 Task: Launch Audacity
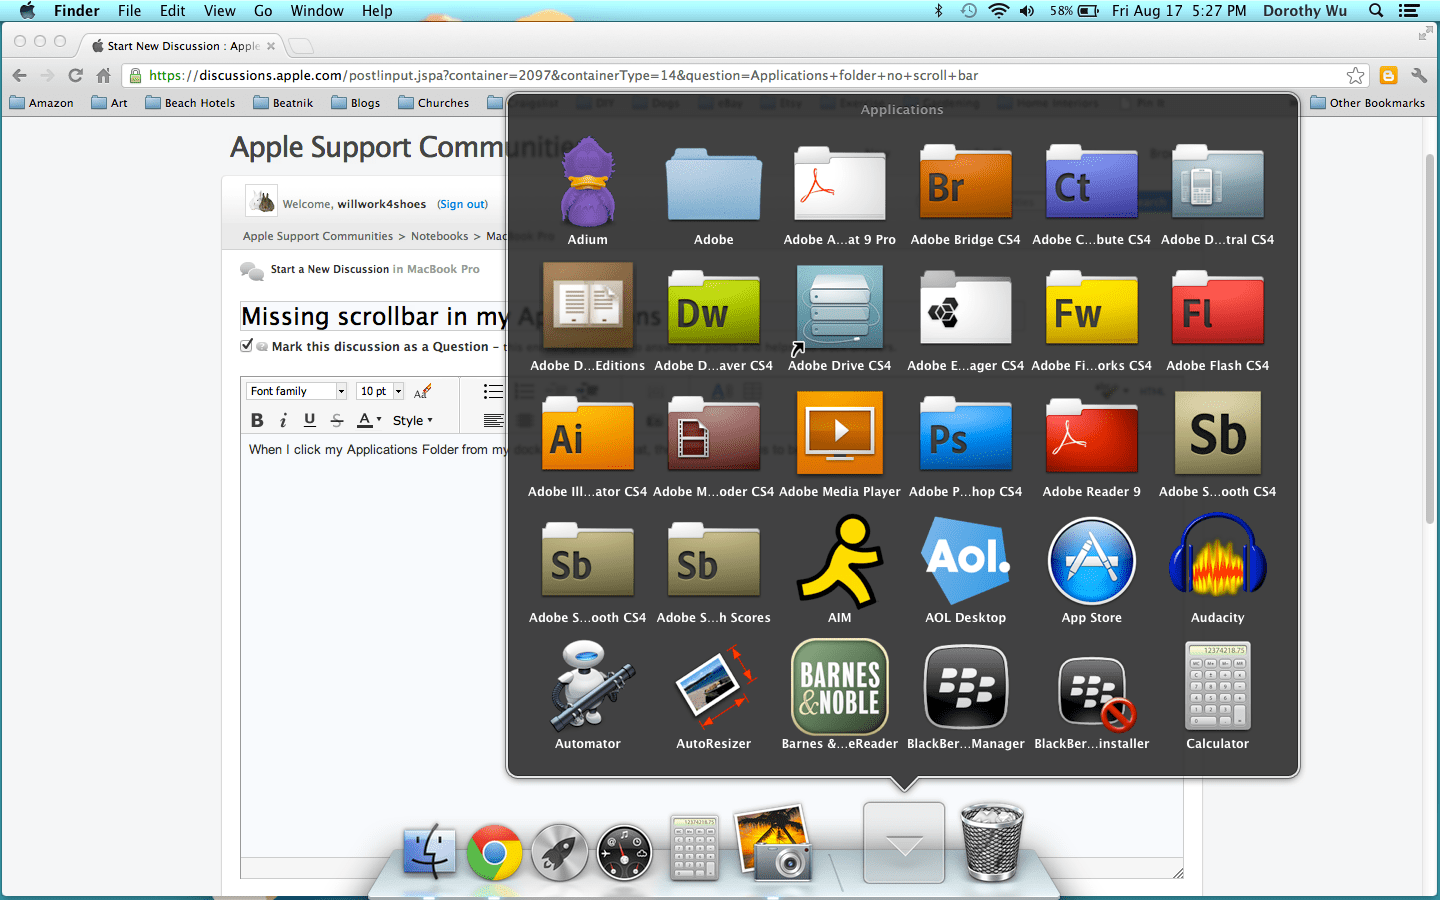tap(1217, 559)
